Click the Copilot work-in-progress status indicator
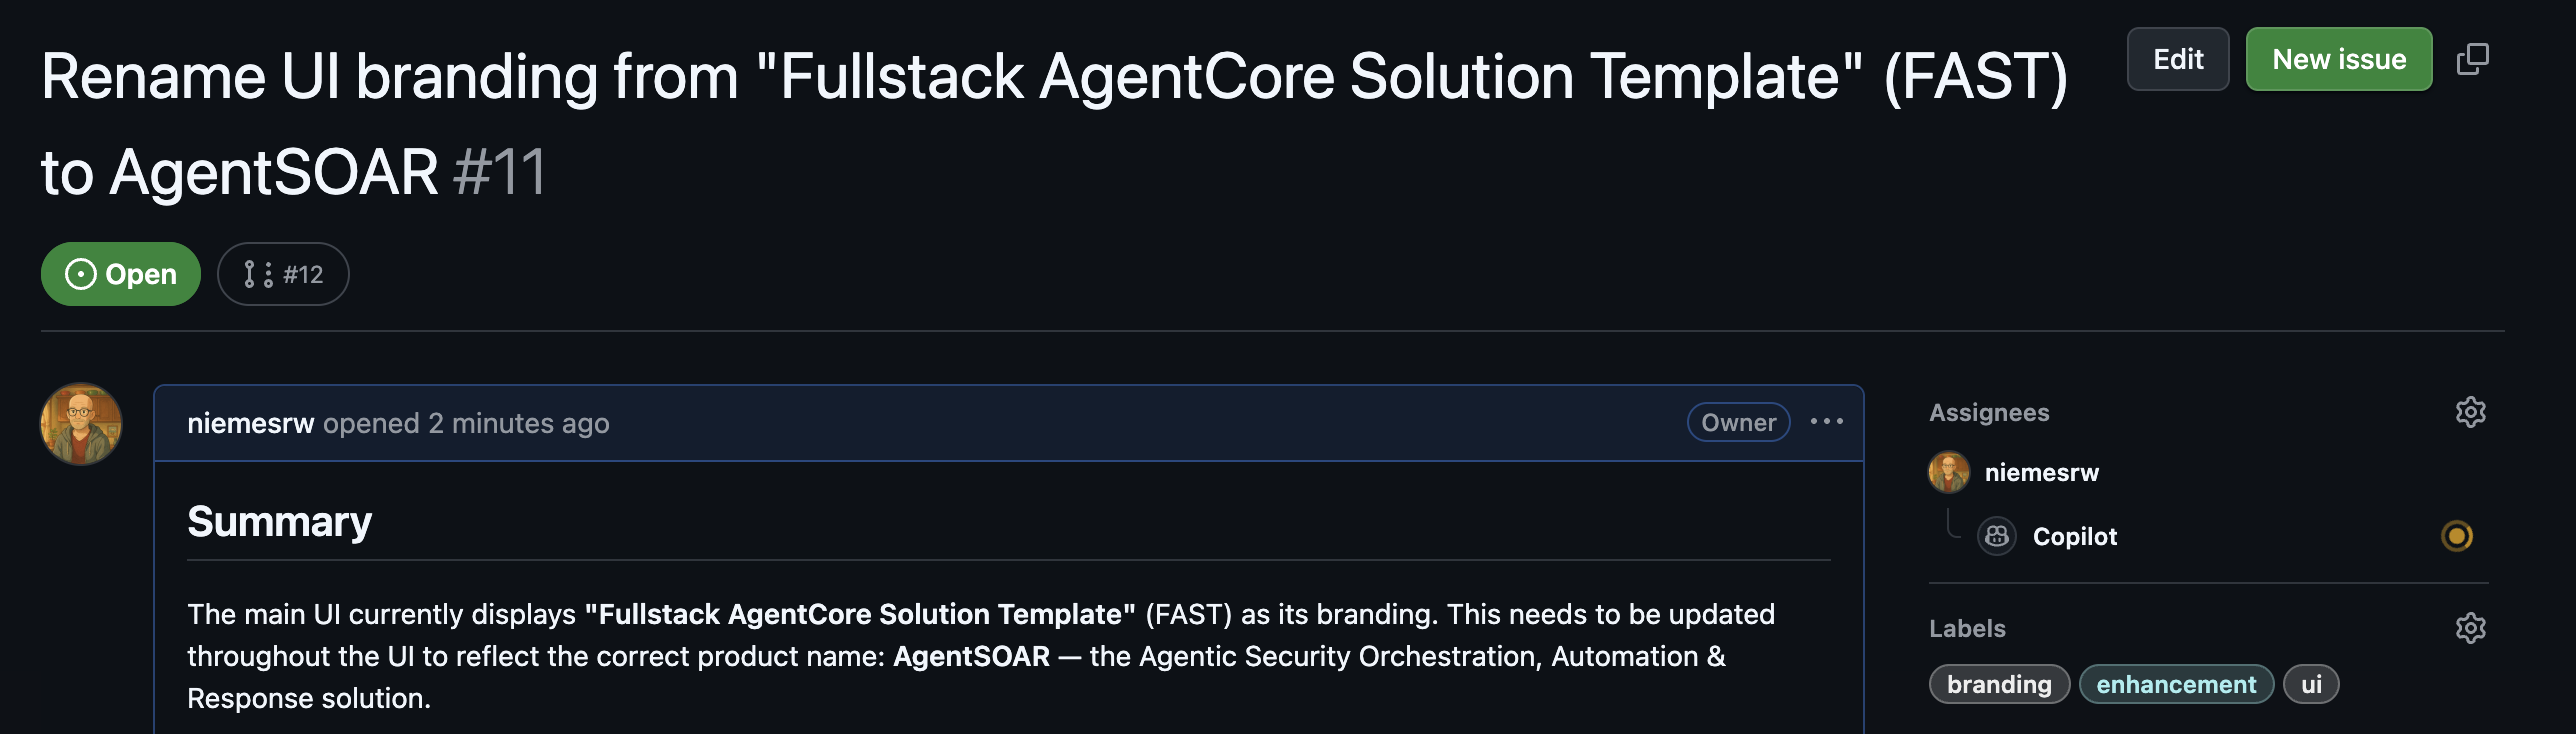 (x=2458, y=537)
